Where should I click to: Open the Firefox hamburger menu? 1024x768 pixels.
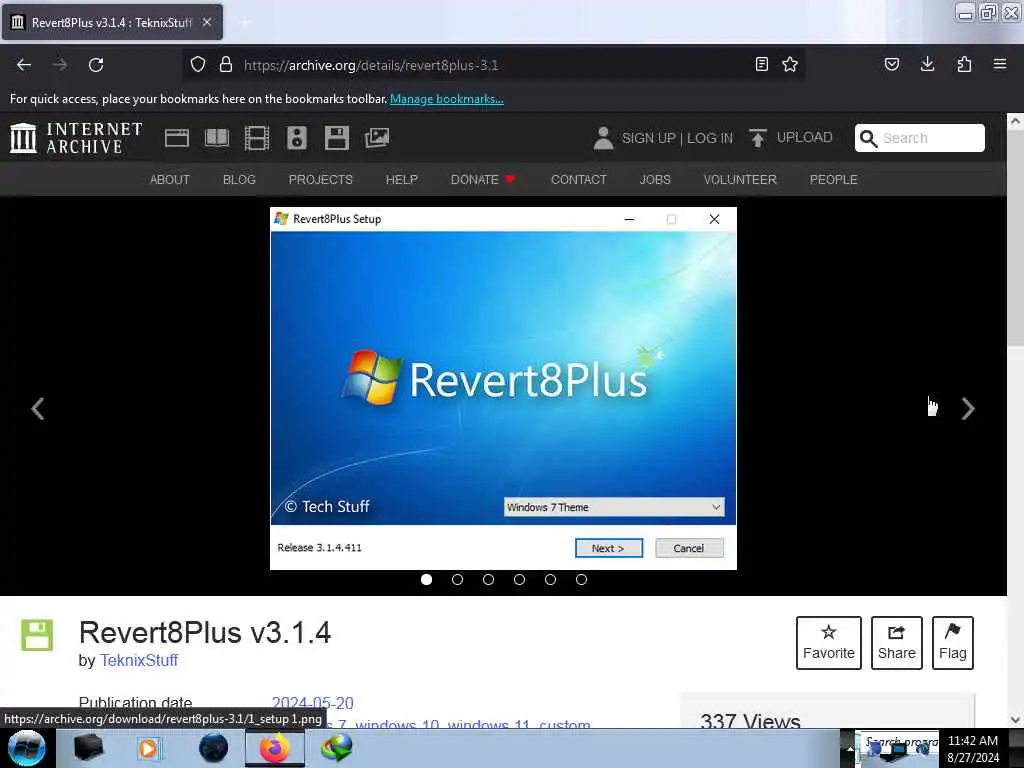pos(1000,64)
